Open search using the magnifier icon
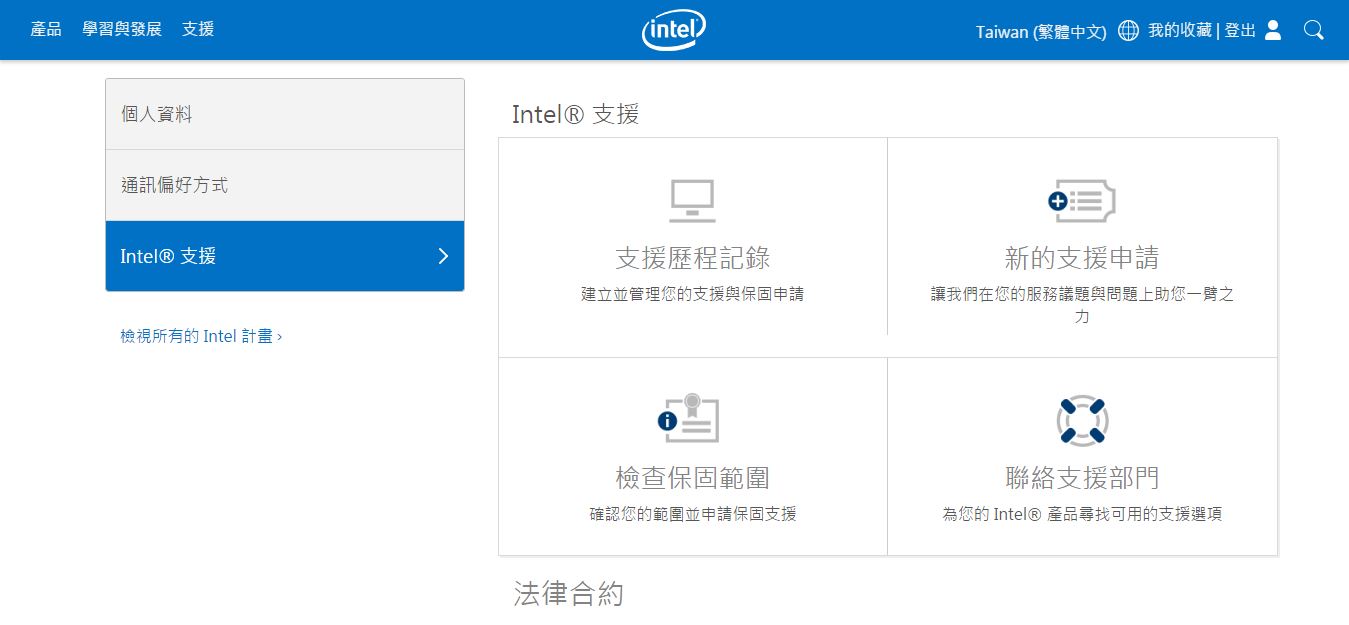Screen dimensions: 1349x625 click(1313, 30)
